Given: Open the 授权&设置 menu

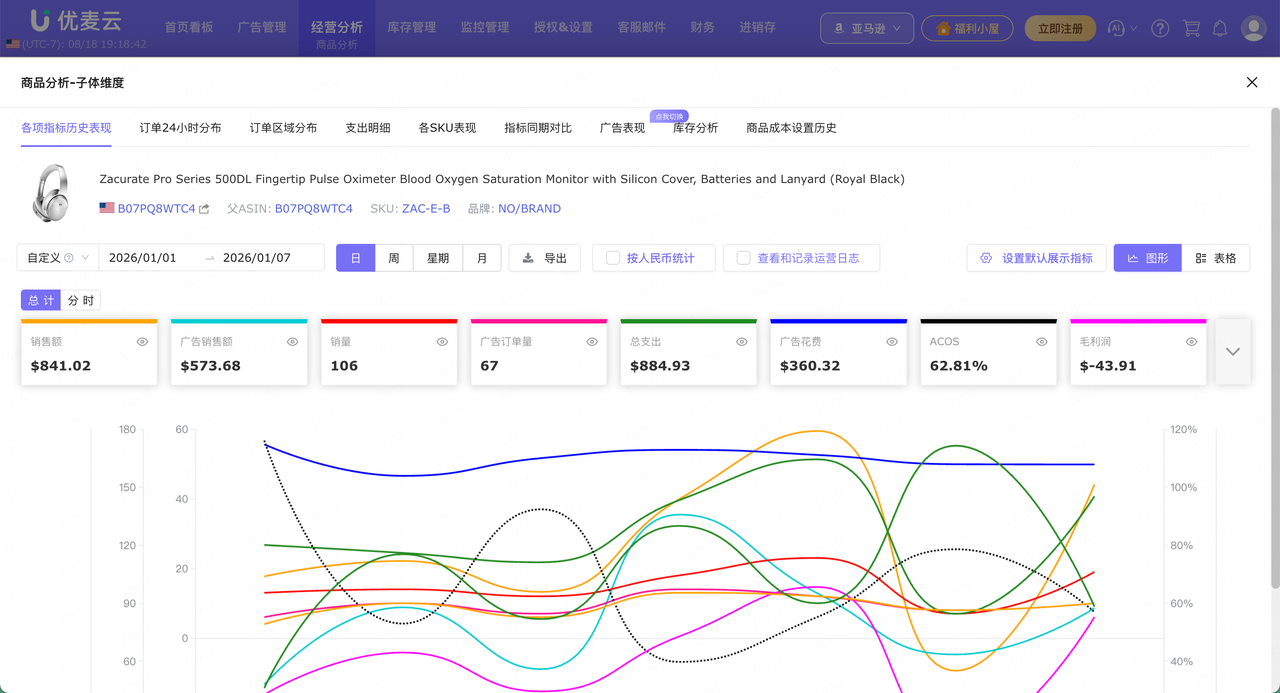Looking at the screenshot, I should pos(563,27).
